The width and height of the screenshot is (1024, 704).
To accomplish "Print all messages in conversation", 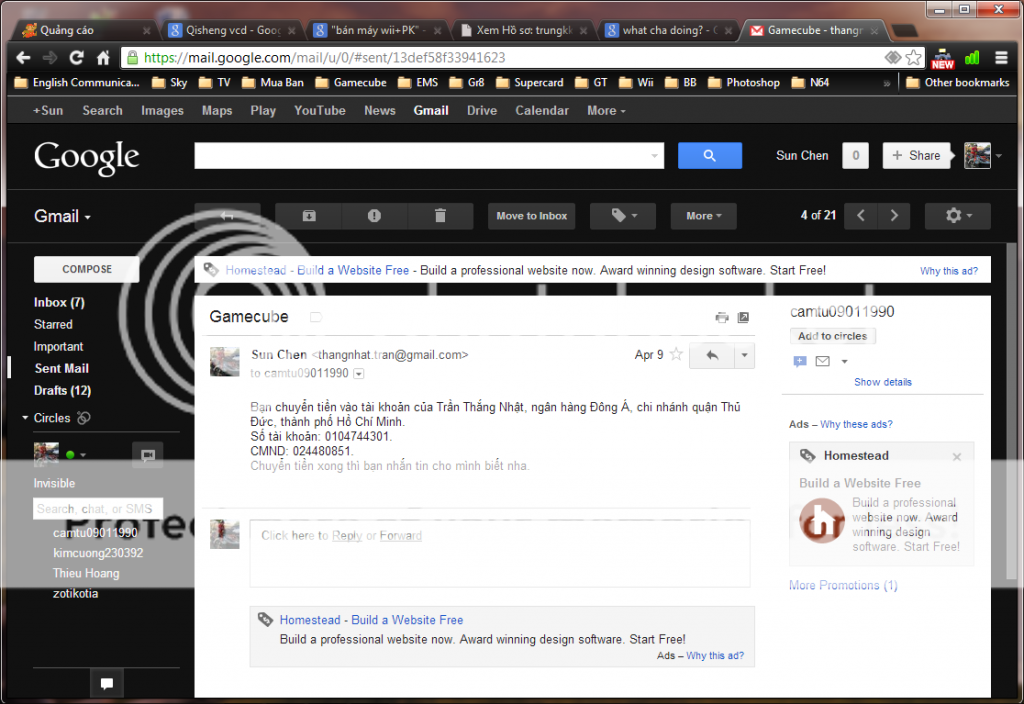I will (722, 317).
